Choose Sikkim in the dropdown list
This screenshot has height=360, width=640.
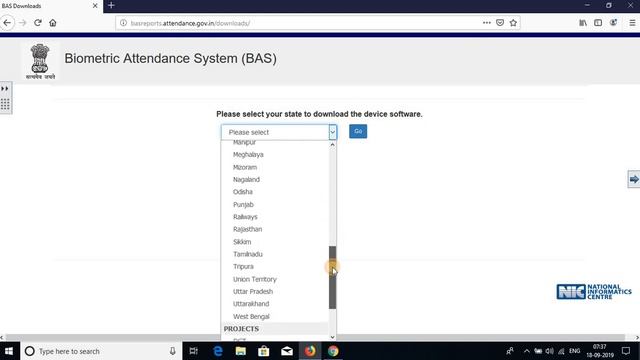242,242
